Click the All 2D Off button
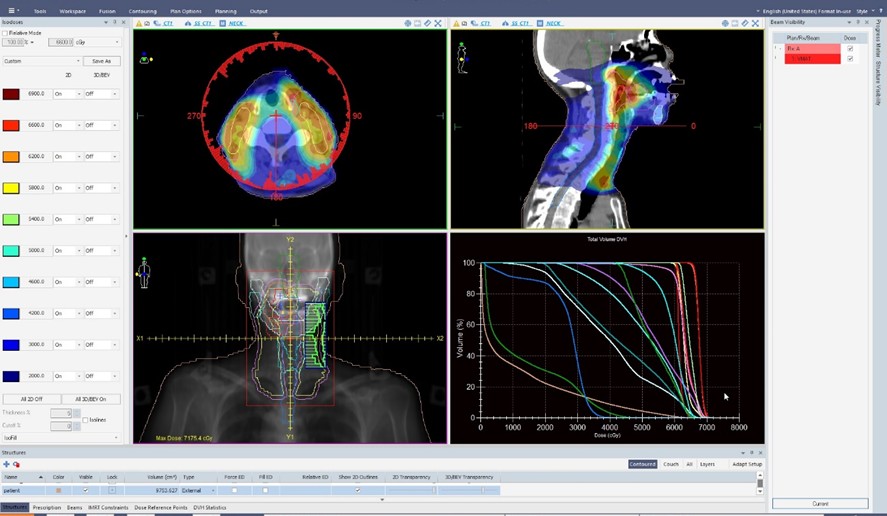The height and width of the screenshot is (516, 887). (x=30, y=399)
